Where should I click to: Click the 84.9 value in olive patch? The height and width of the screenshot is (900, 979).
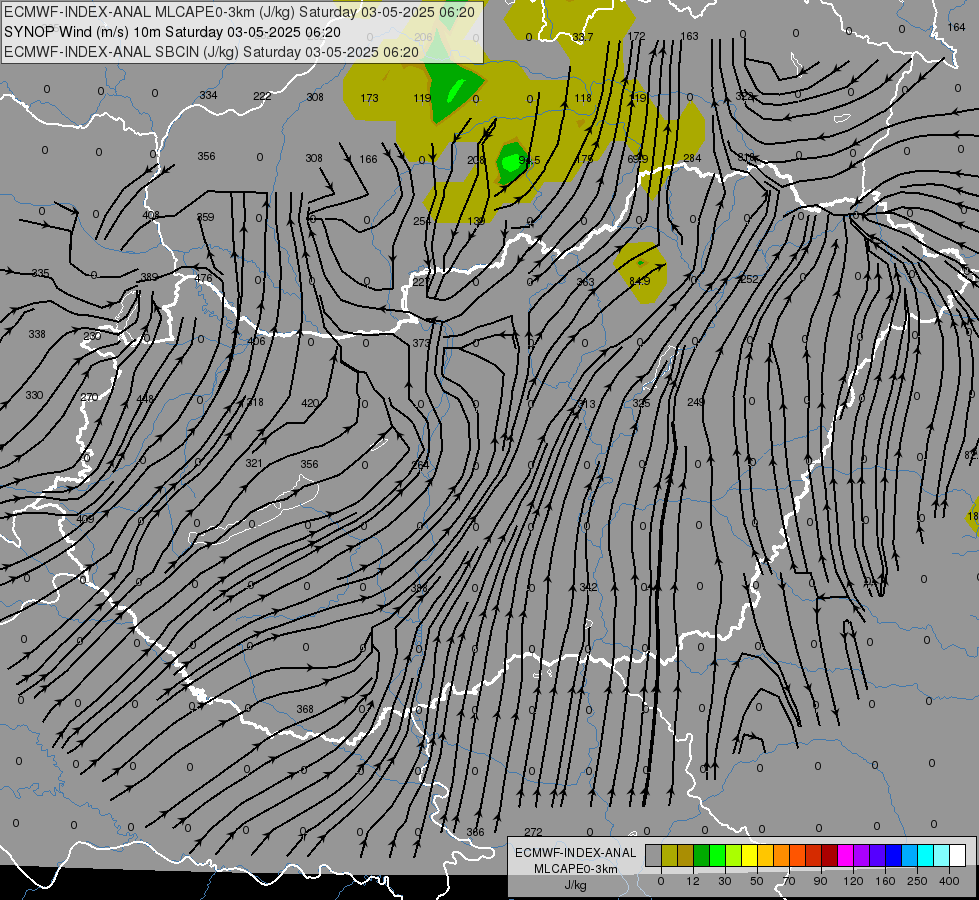639,282
